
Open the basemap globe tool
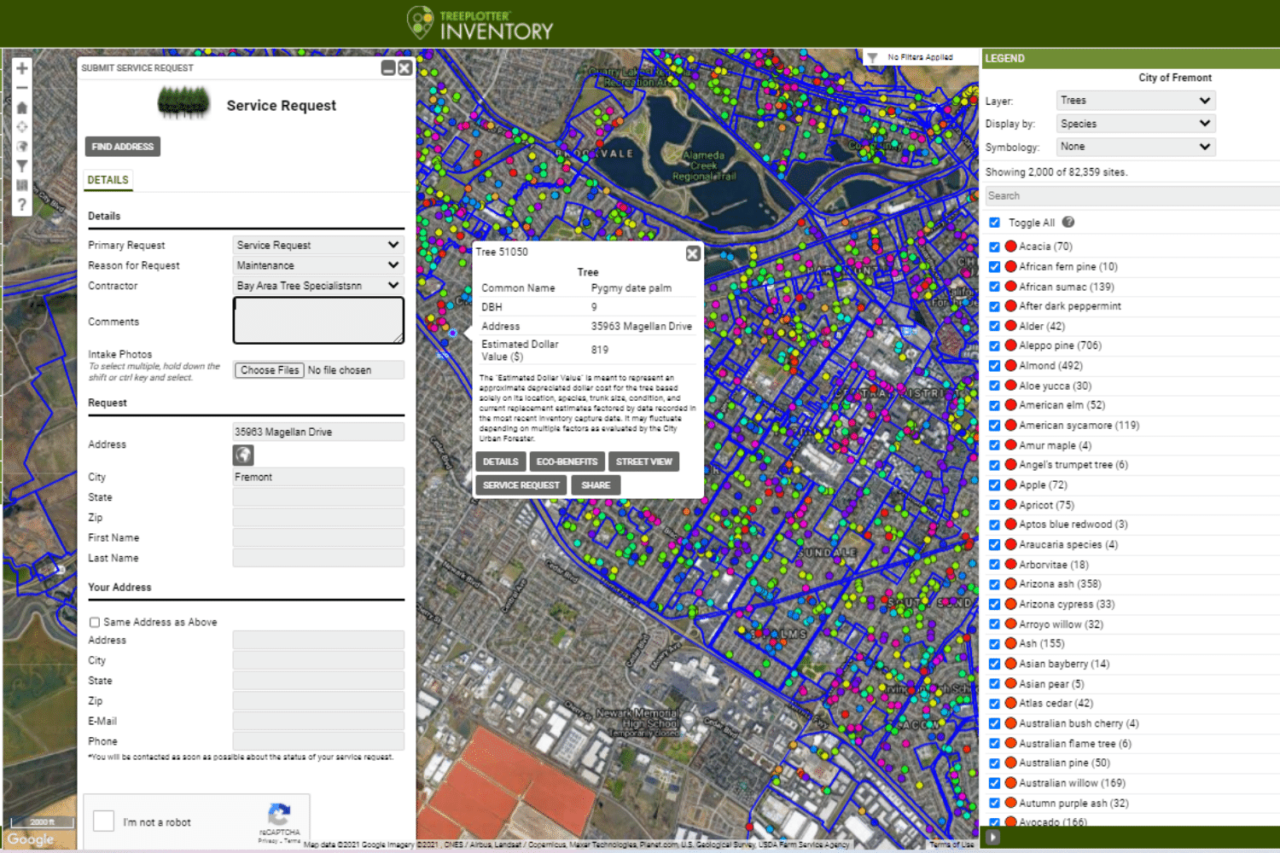(x=21, y=146)
